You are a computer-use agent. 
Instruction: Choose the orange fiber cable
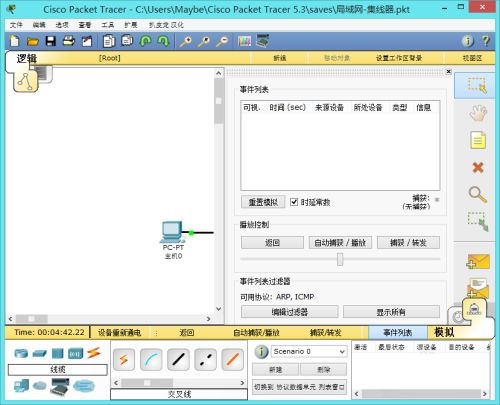[232, 359]
